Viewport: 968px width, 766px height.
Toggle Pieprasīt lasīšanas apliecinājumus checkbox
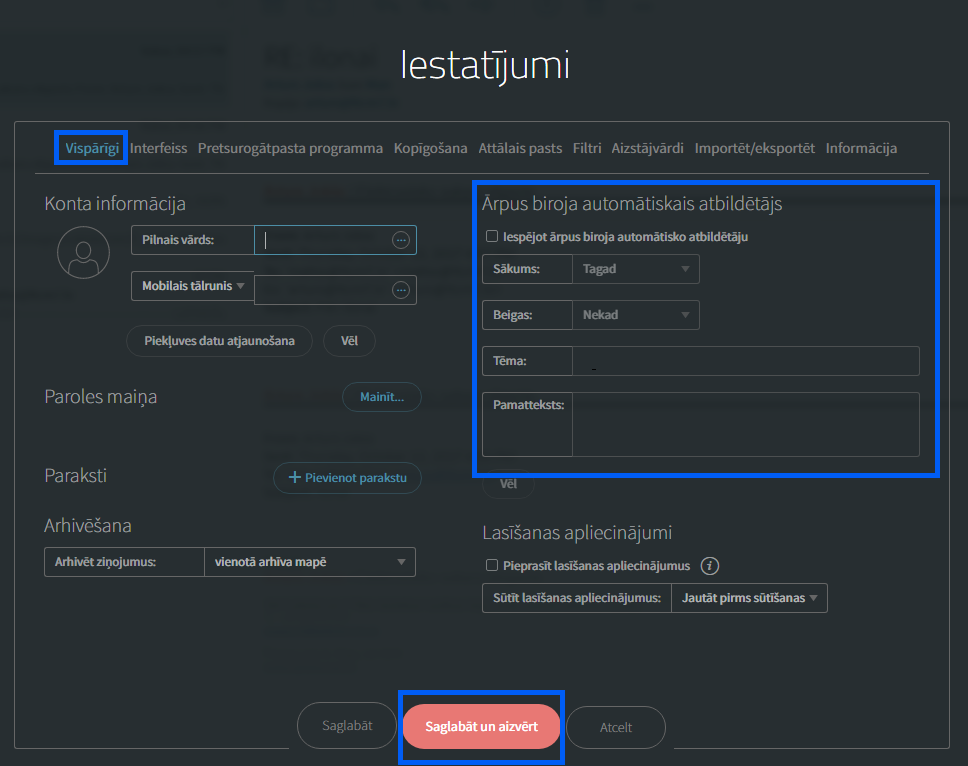[492, 565]
